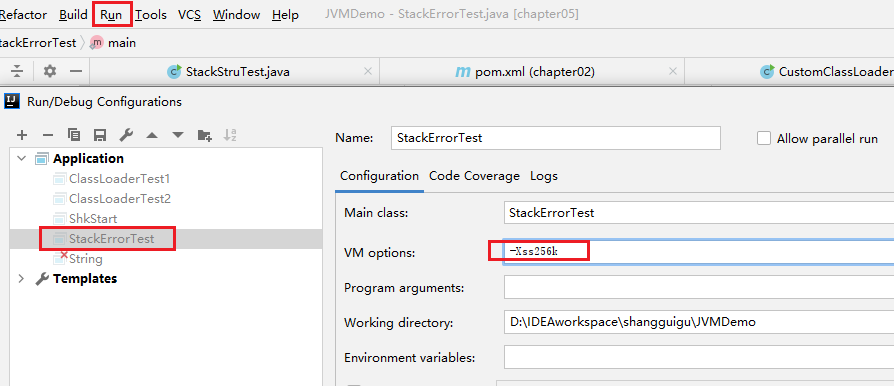Viewport: 894px width, 386px height.
Task: Sort configurations alphabetically icon
Action: coord(230,135)
